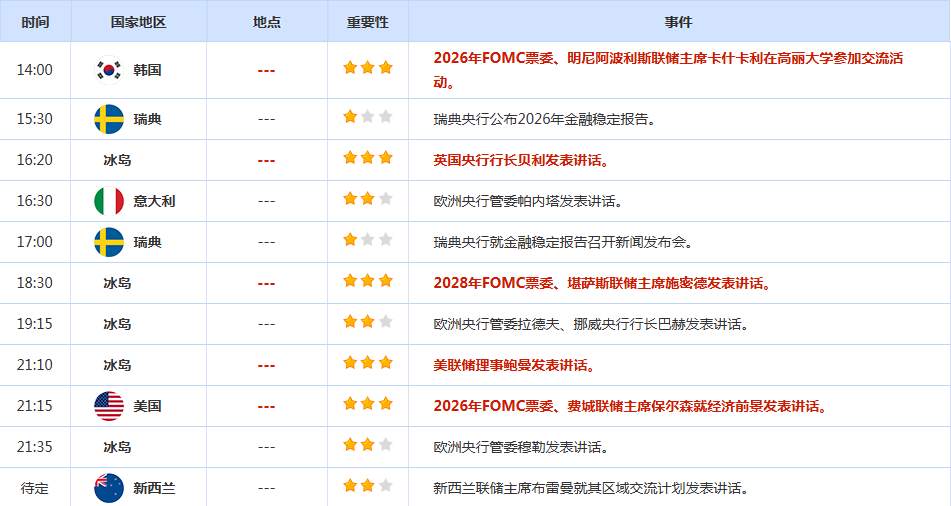
Task: Open the 费城联储主席保尔森 event
Action: click(x=630, y=406)
